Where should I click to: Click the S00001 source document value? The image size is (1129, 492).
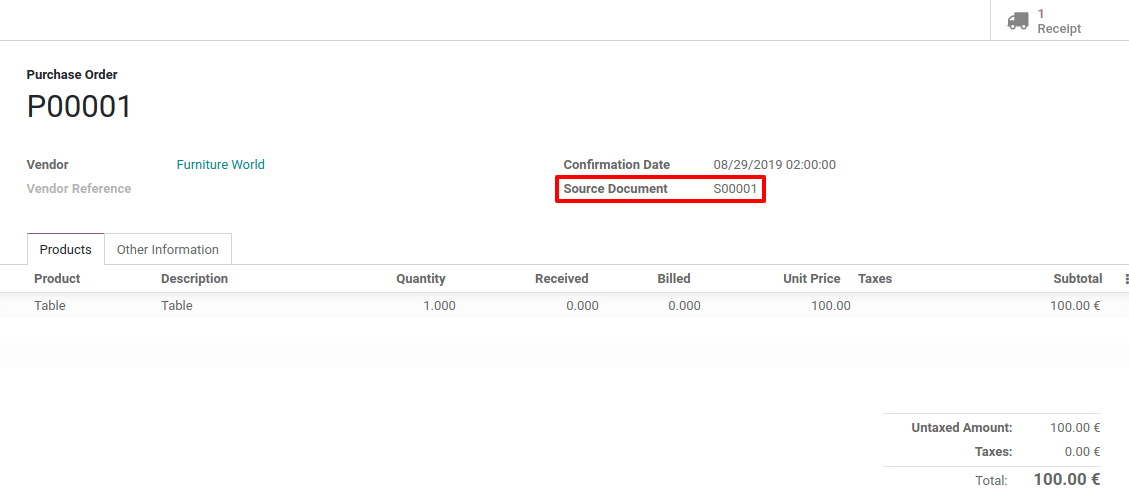click(736, 189)
